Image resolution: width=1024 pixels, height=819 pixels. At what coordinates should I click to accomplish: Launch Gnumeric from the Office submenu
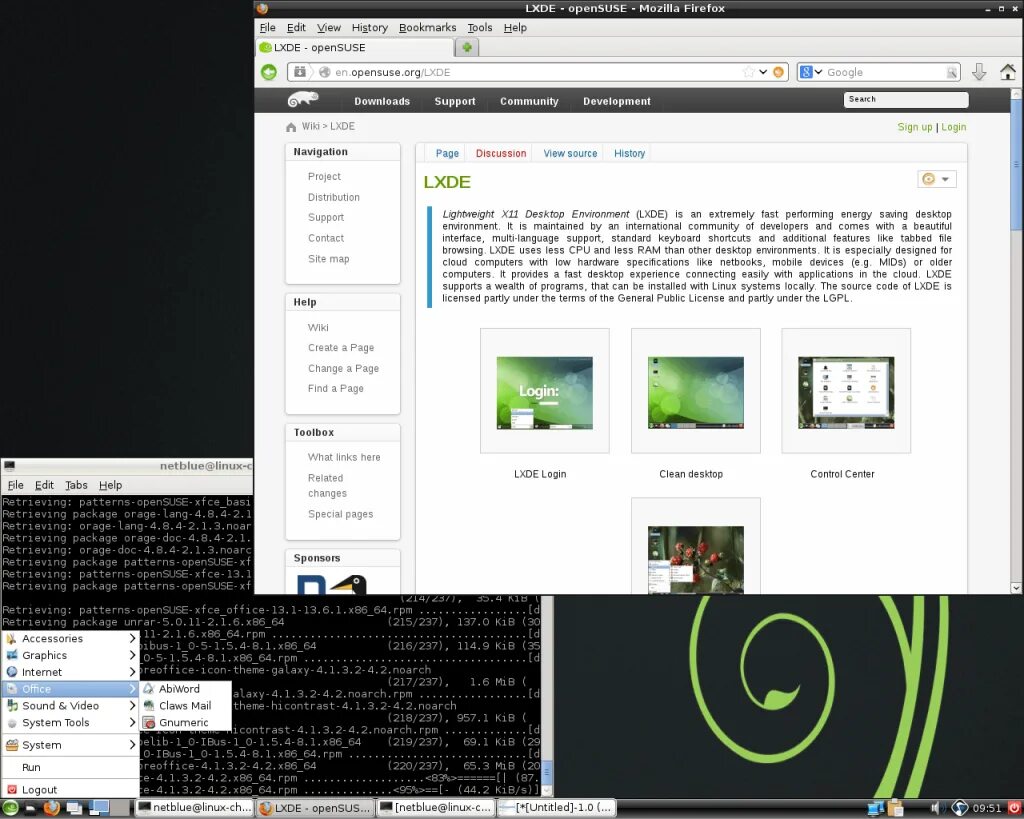[x=185, y=723]
